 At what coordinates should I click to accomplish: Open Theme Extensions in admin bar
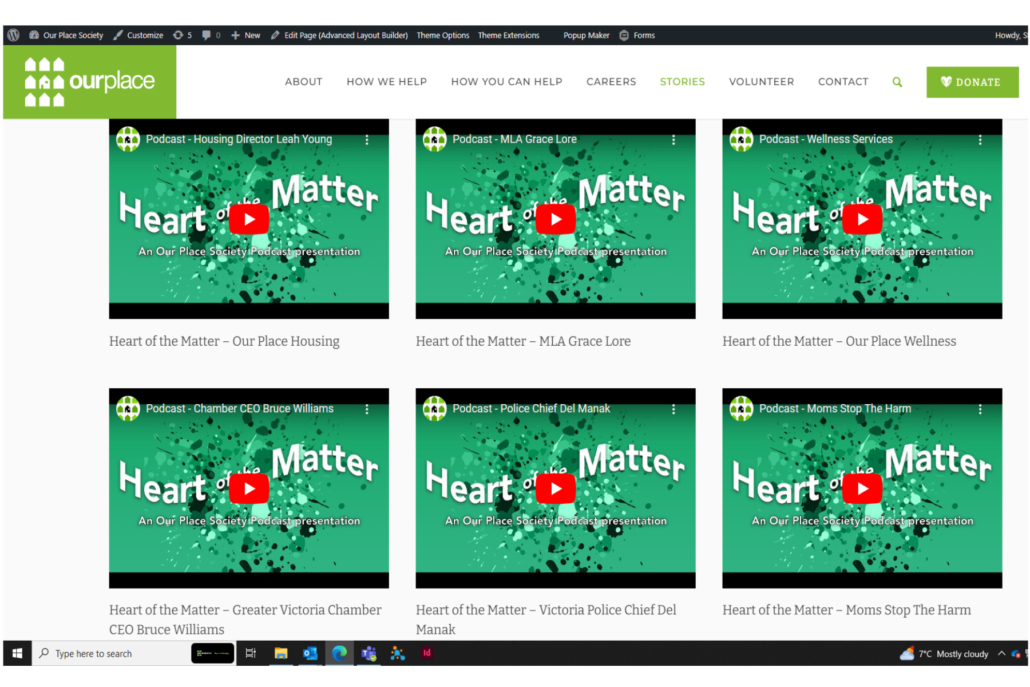point(508,35)
